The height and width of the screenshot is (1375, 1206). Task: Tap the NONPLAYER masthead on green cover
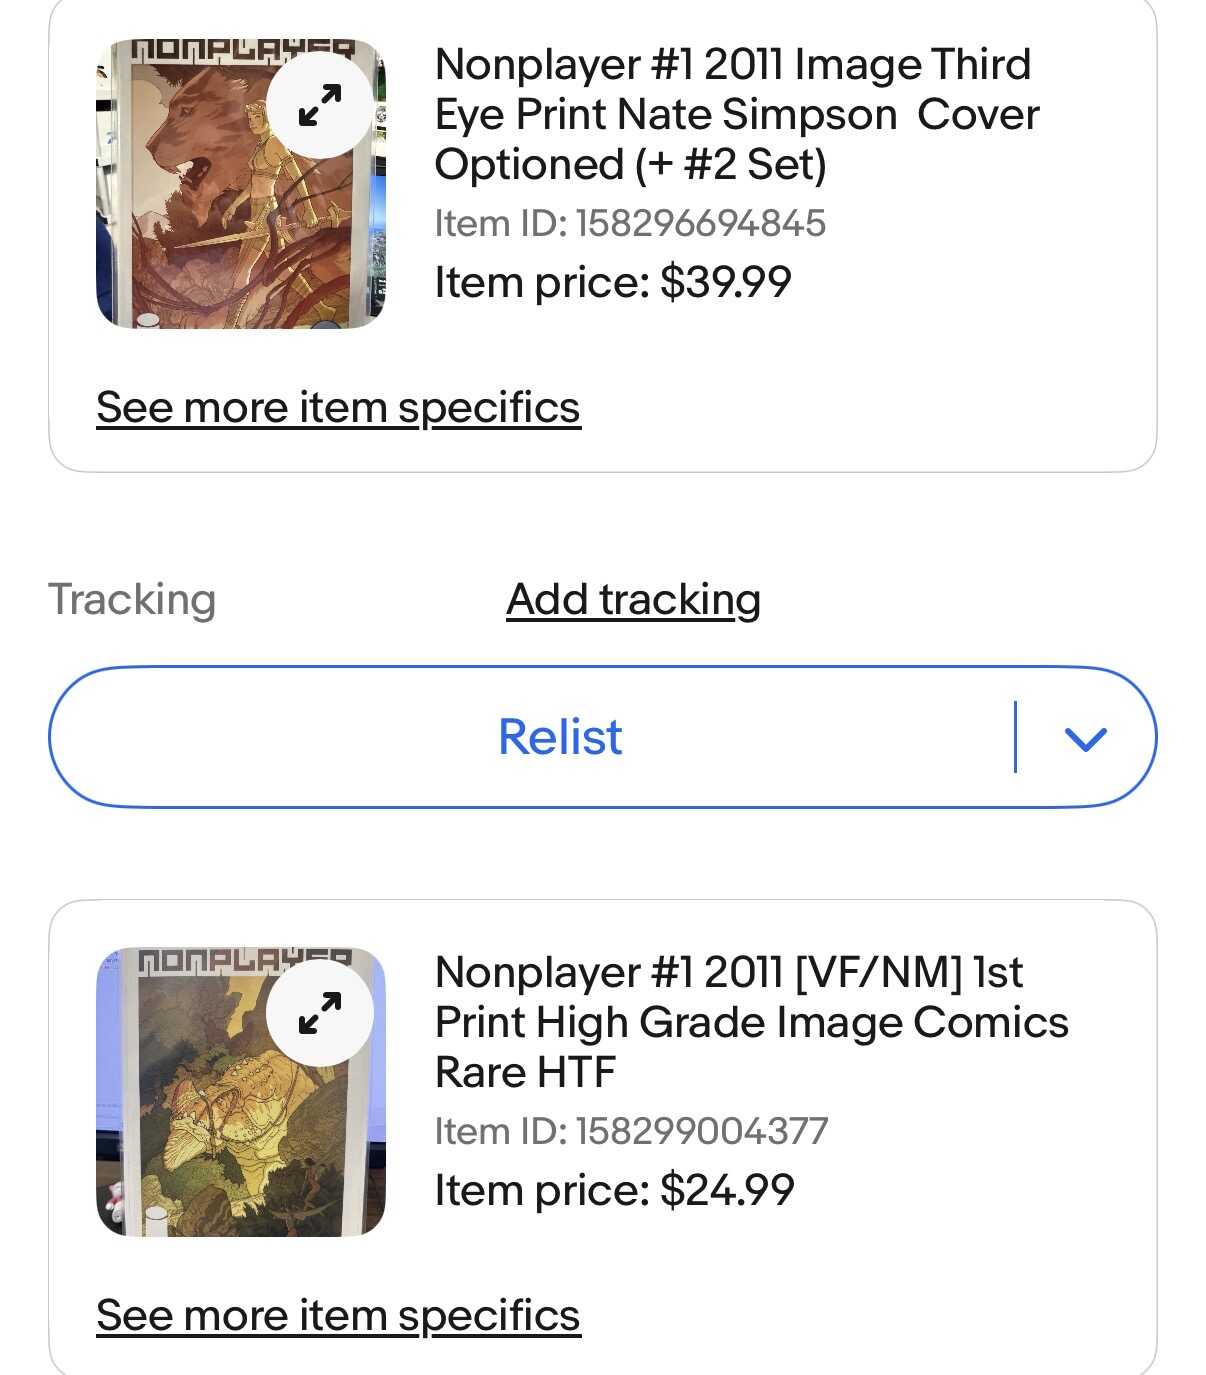(245, 960)
